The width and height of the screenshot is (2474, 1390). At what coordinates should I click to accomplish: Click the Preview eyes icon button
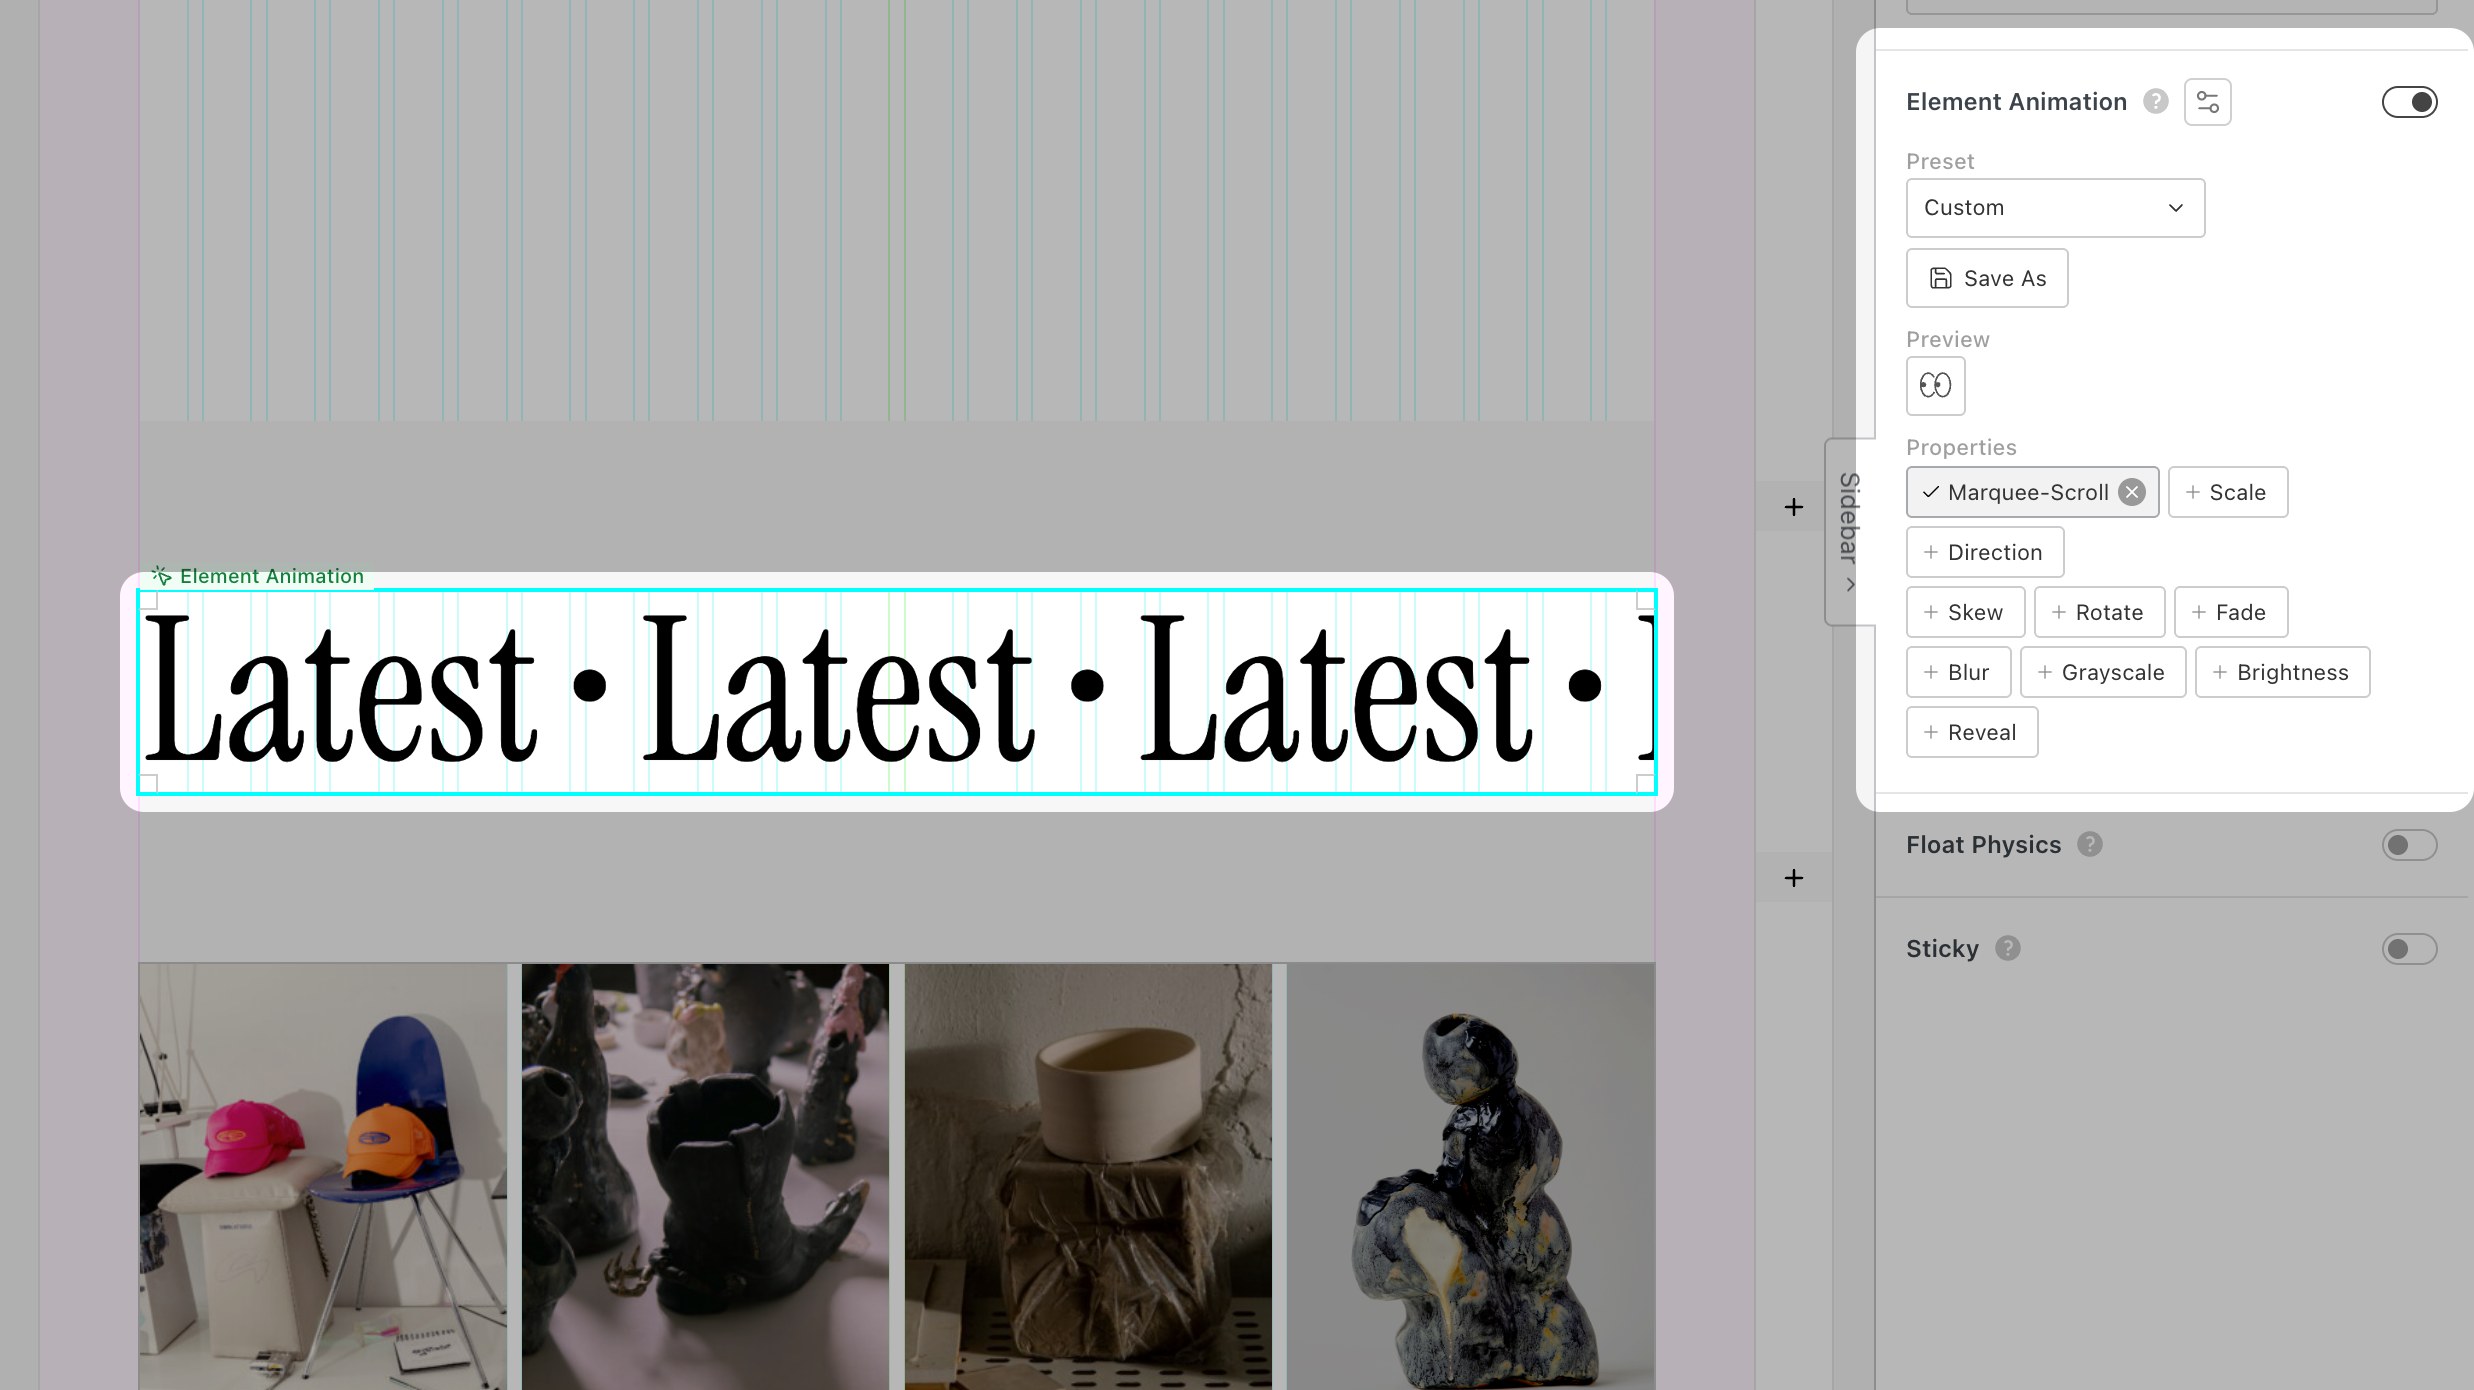point(1935,385)
